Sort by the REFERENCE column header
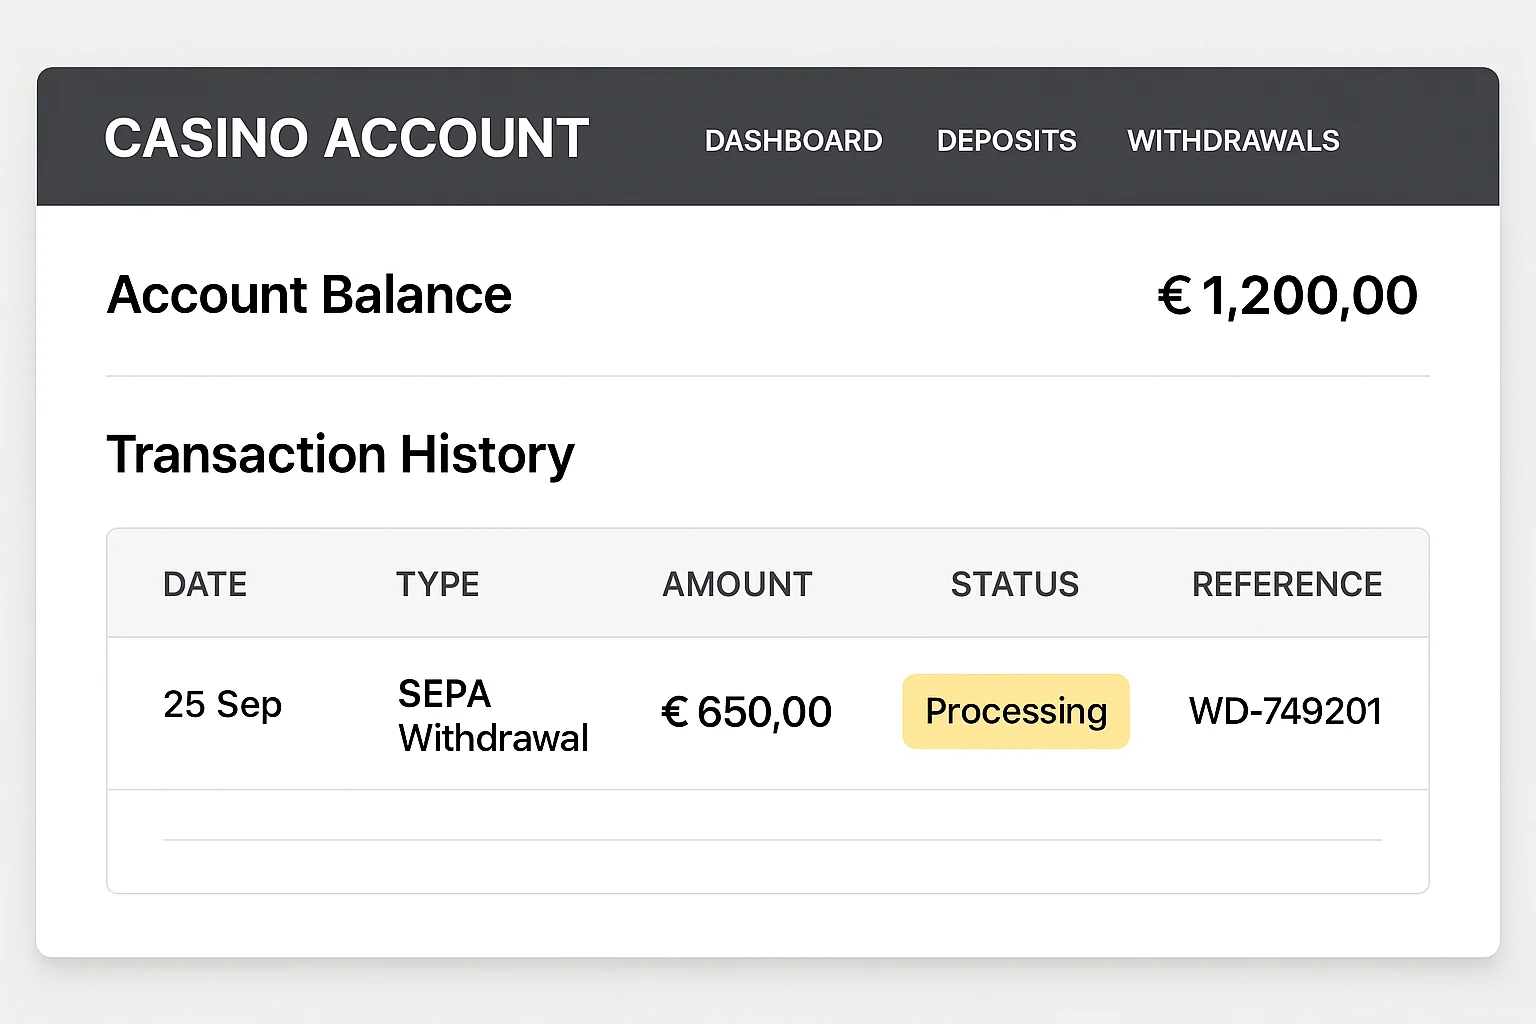1536x1024 pixels. 1287,584
